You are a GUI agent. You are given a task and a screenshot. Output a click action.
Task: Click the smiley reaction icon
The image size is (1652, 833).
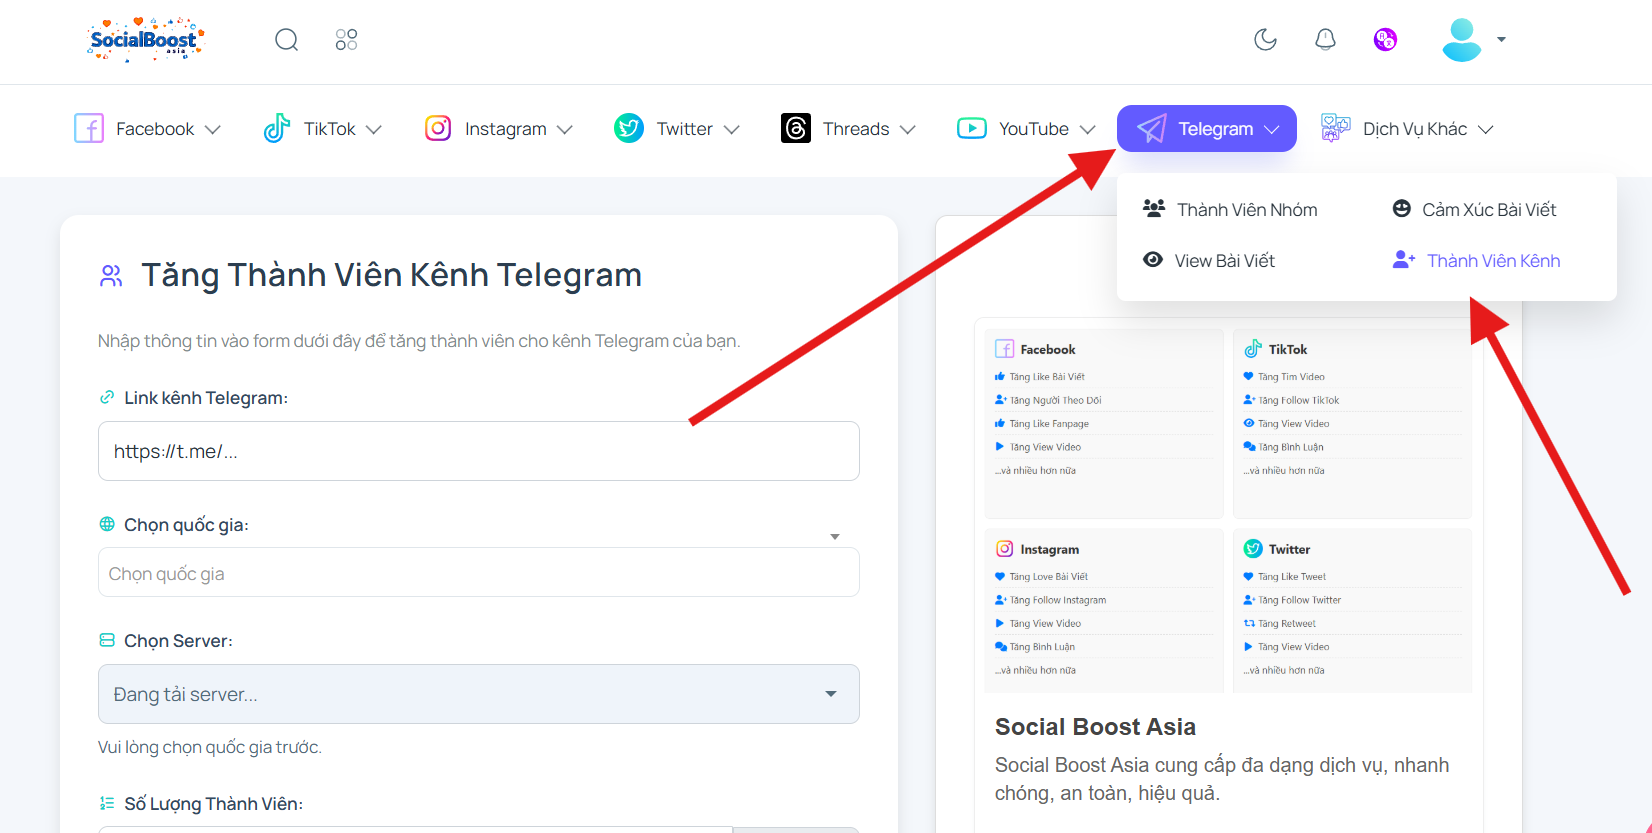(x=1402, y=208)
